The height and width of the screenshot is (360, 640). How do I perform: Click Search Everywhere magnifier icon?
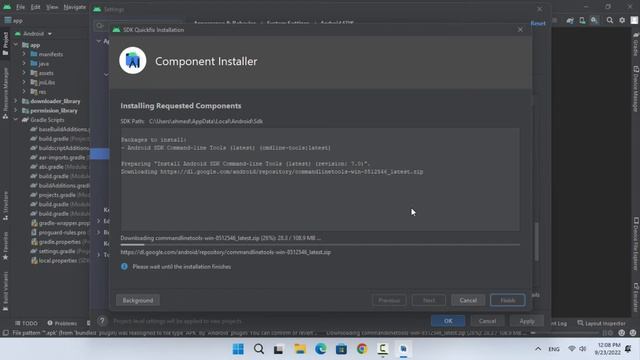pos(609,20)
